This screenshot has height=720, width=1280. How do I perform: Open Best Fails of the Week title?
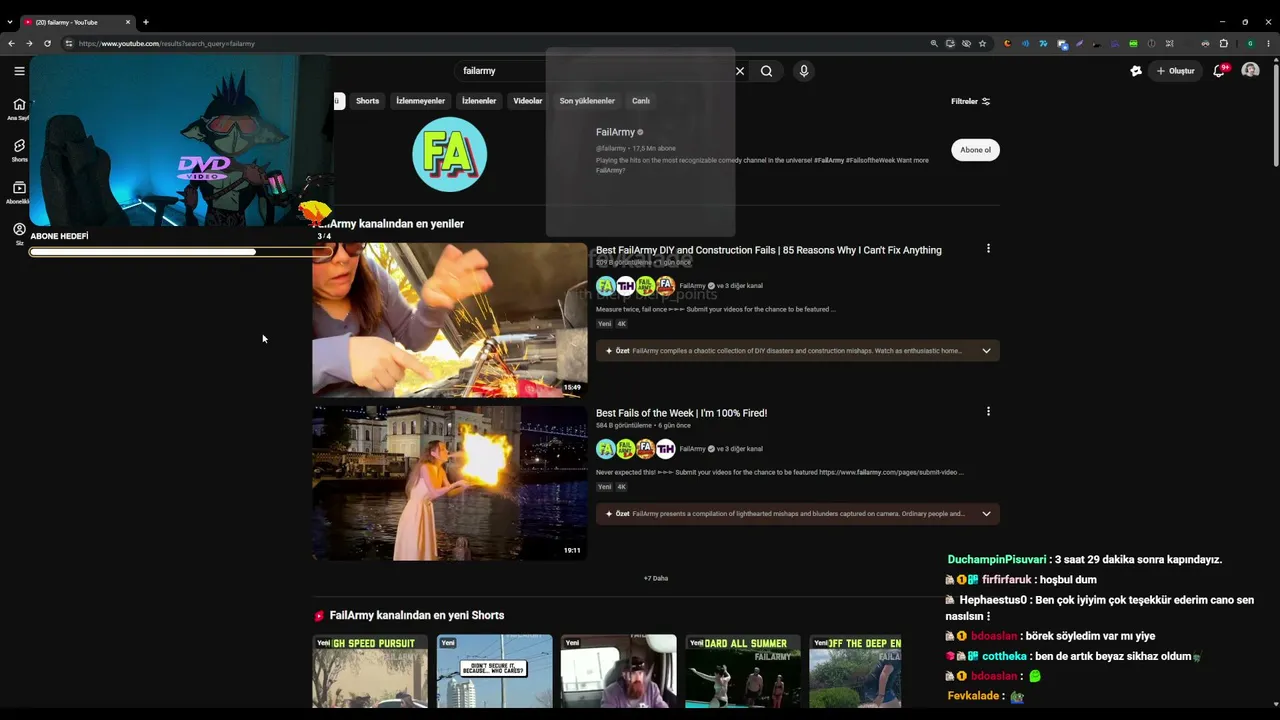682,413
